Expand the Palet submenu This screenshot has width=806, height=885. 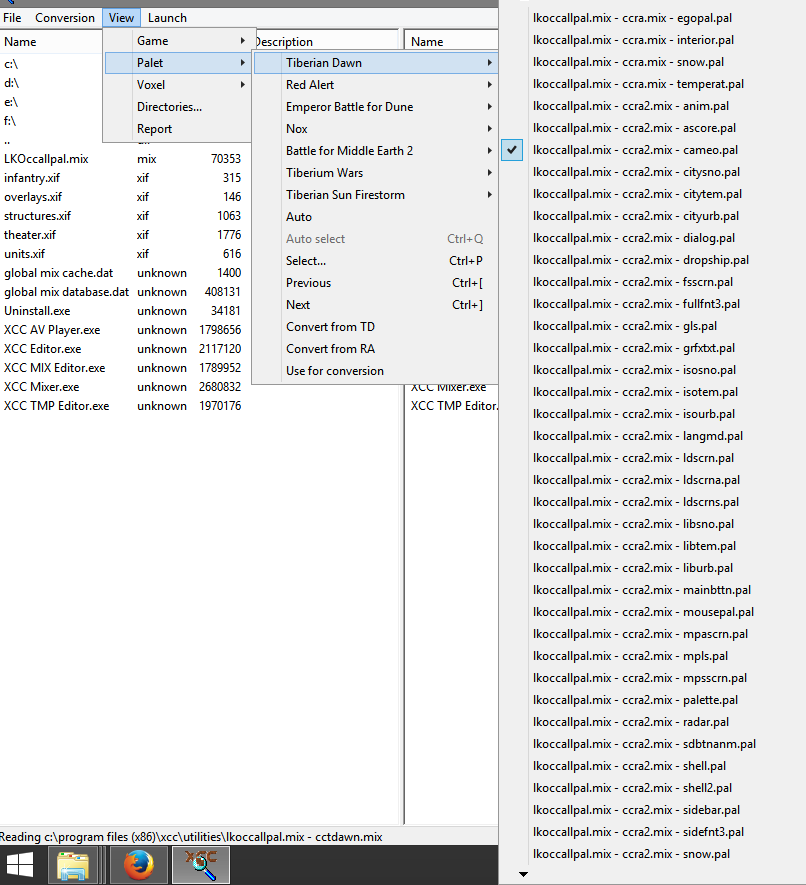pos(178,63)
